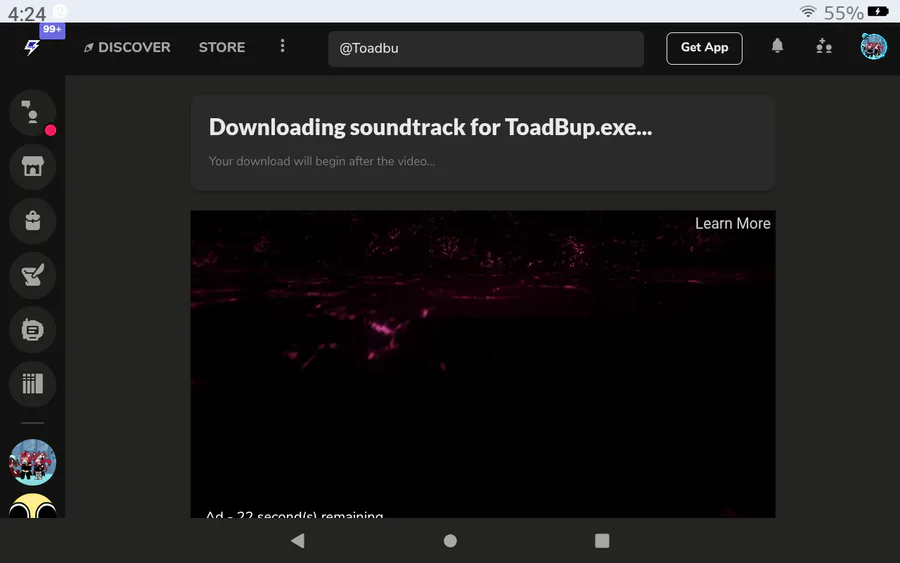Image resolution: width=900 pixels, height=563 pixels.
Task: Go to the Discover tab
Action: coord(127,47)
